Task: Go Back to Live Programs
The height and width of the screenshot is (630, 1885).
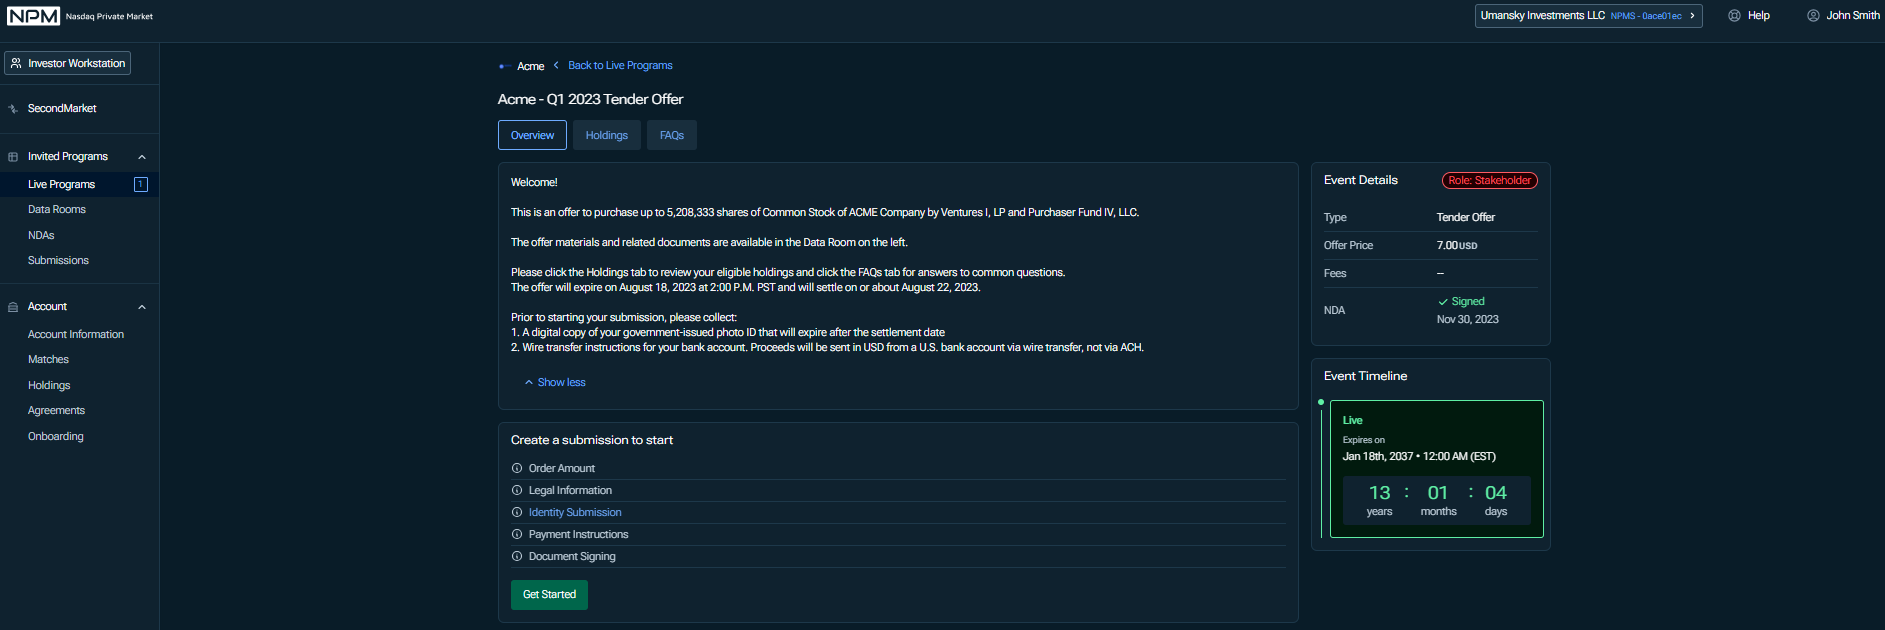Action: [620, 65]
